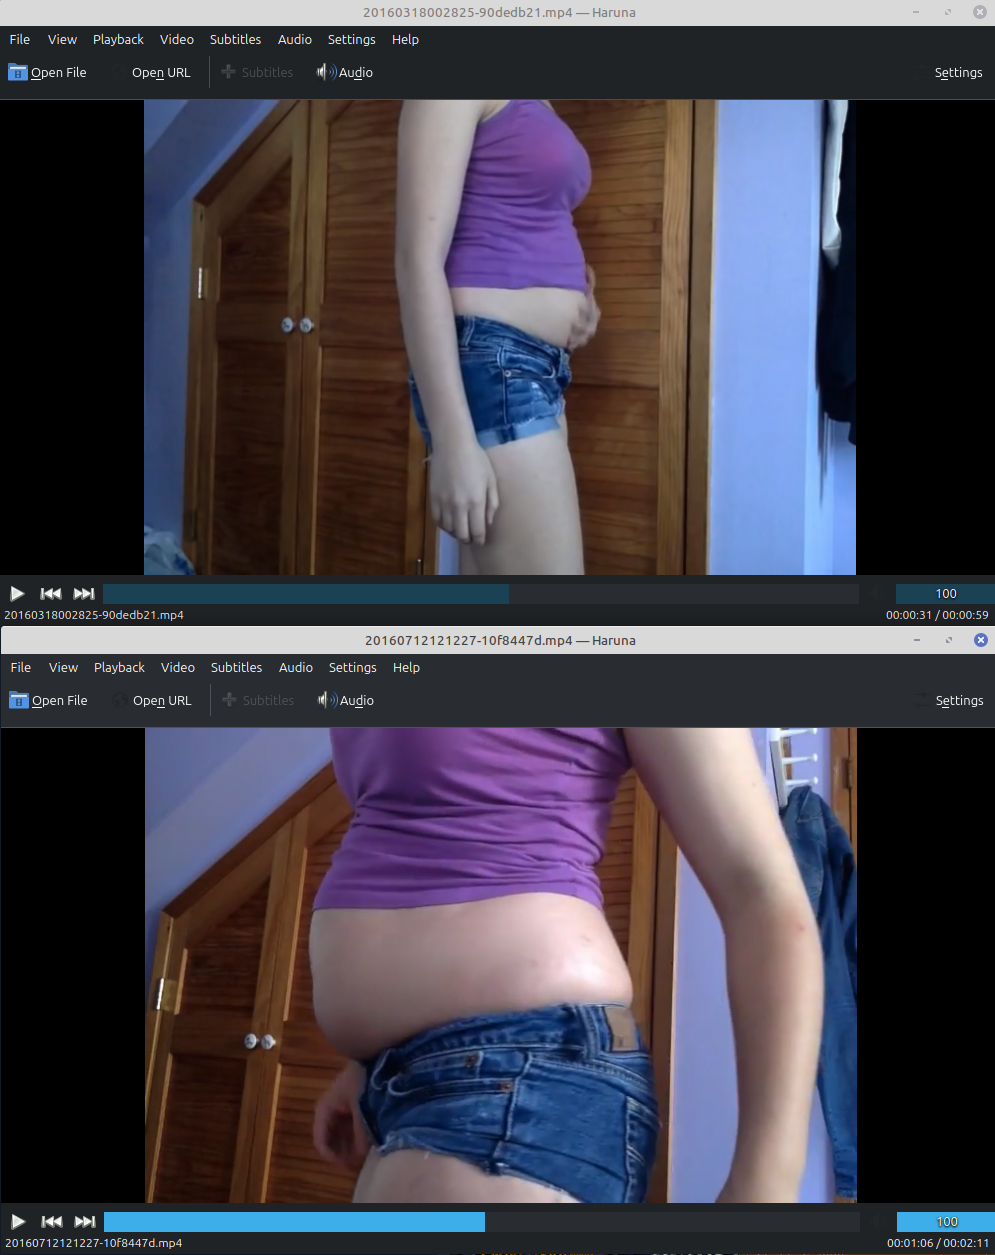Viewport: 995px width, 1255px height.
Task: Open the Audio toolbar button in top window
Action: (x=345, y=72)
